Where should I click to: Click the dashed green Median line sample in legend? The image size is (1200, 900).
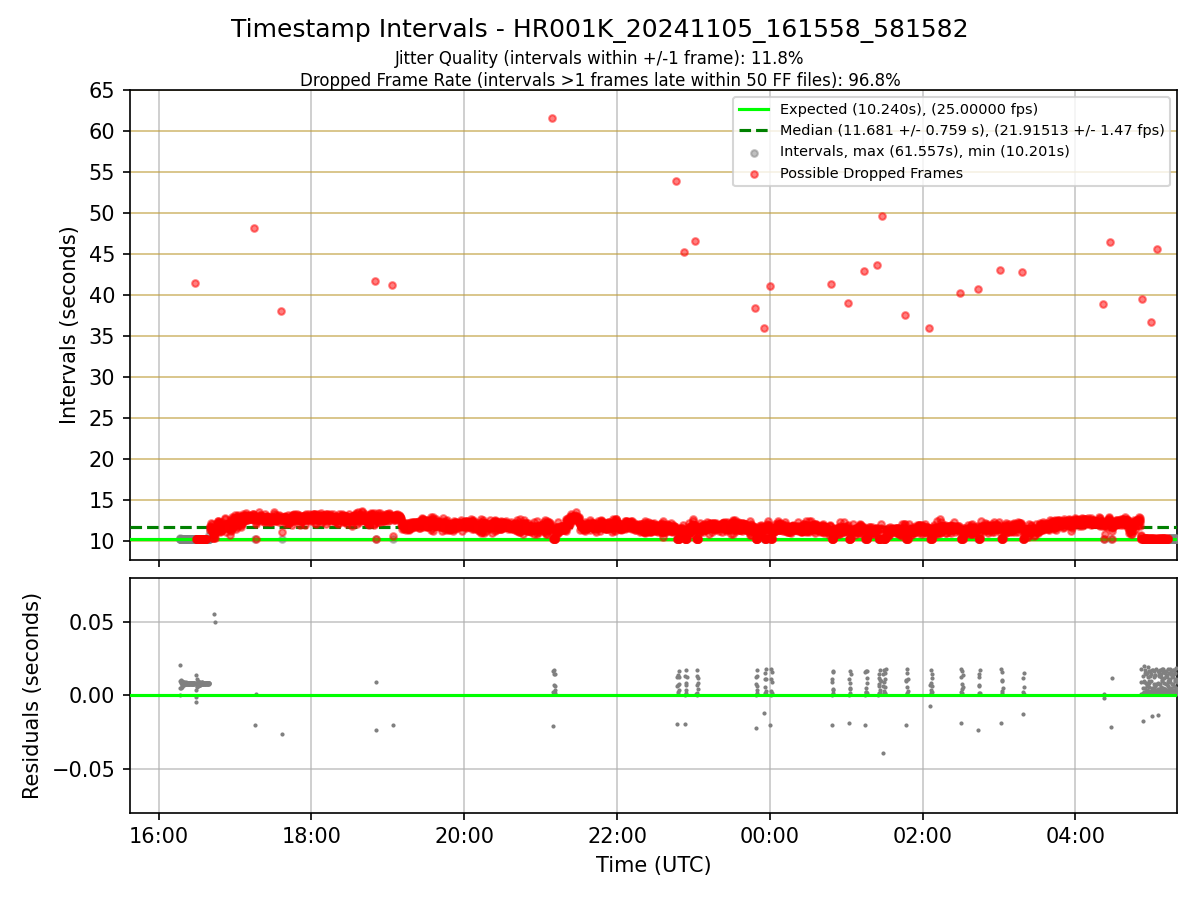point(755,130)
